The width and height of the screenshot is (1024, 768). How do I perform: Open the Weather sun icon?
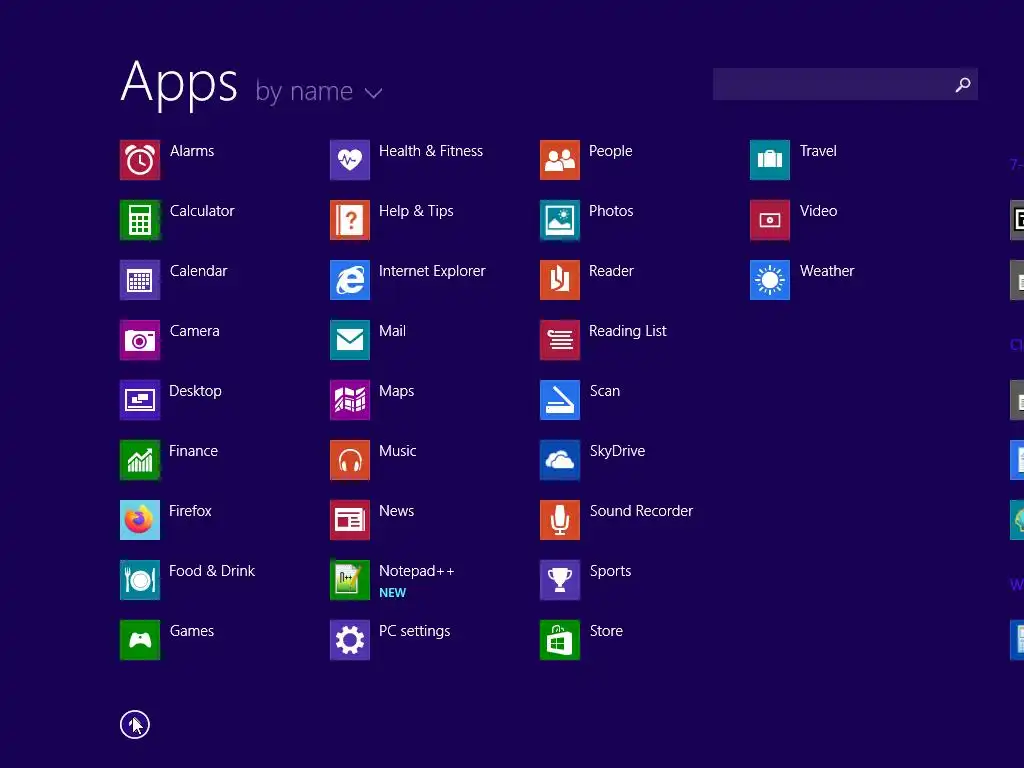point(770,280)
